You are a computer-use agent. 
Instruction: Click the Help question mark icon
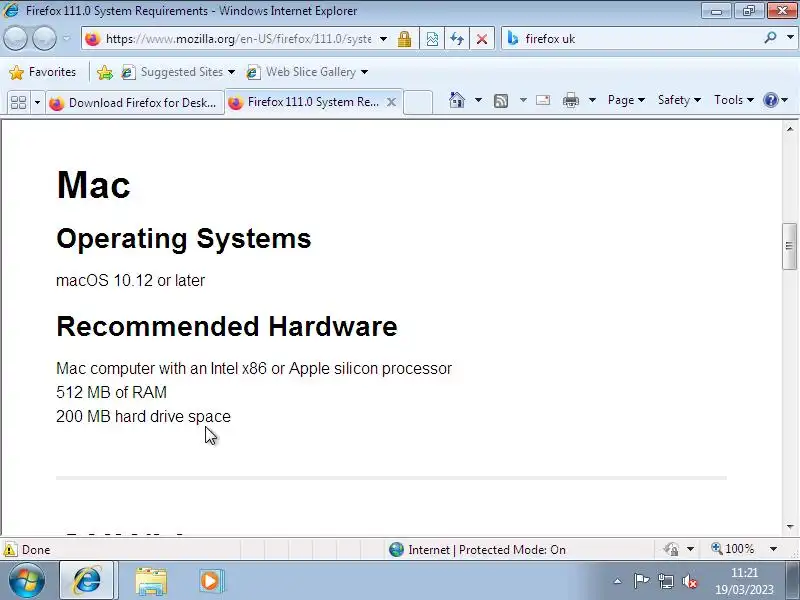(x=770, y=100)
